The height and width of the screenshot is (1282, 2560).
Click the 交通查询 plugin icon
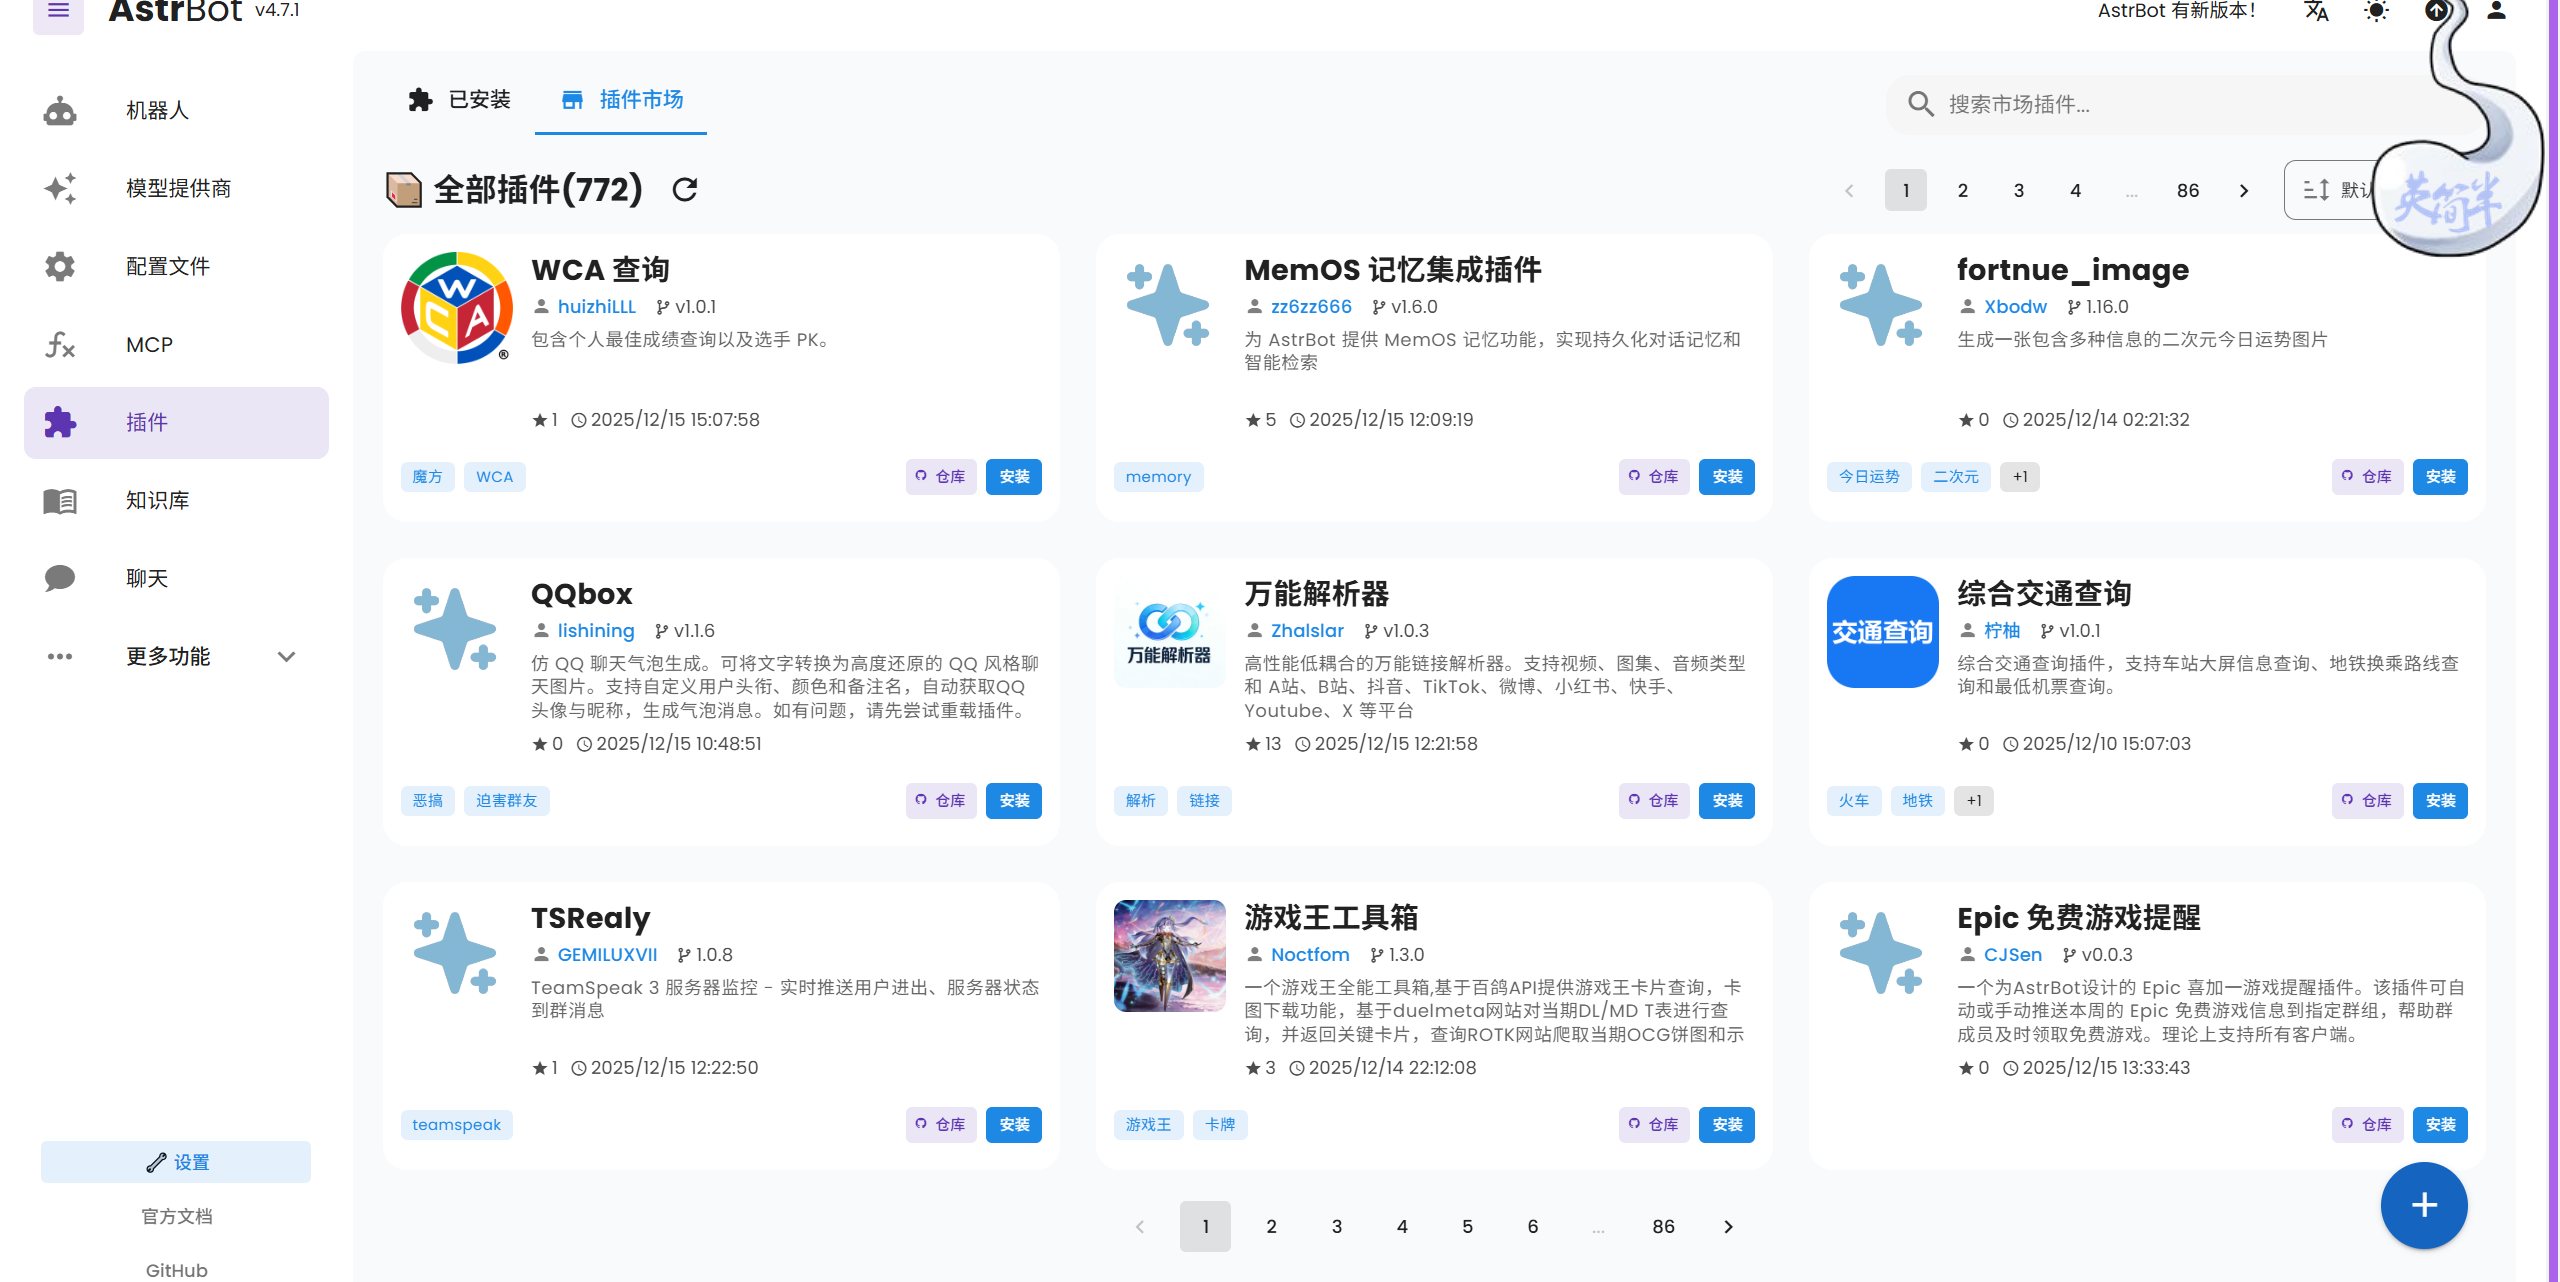(1882, 632)
